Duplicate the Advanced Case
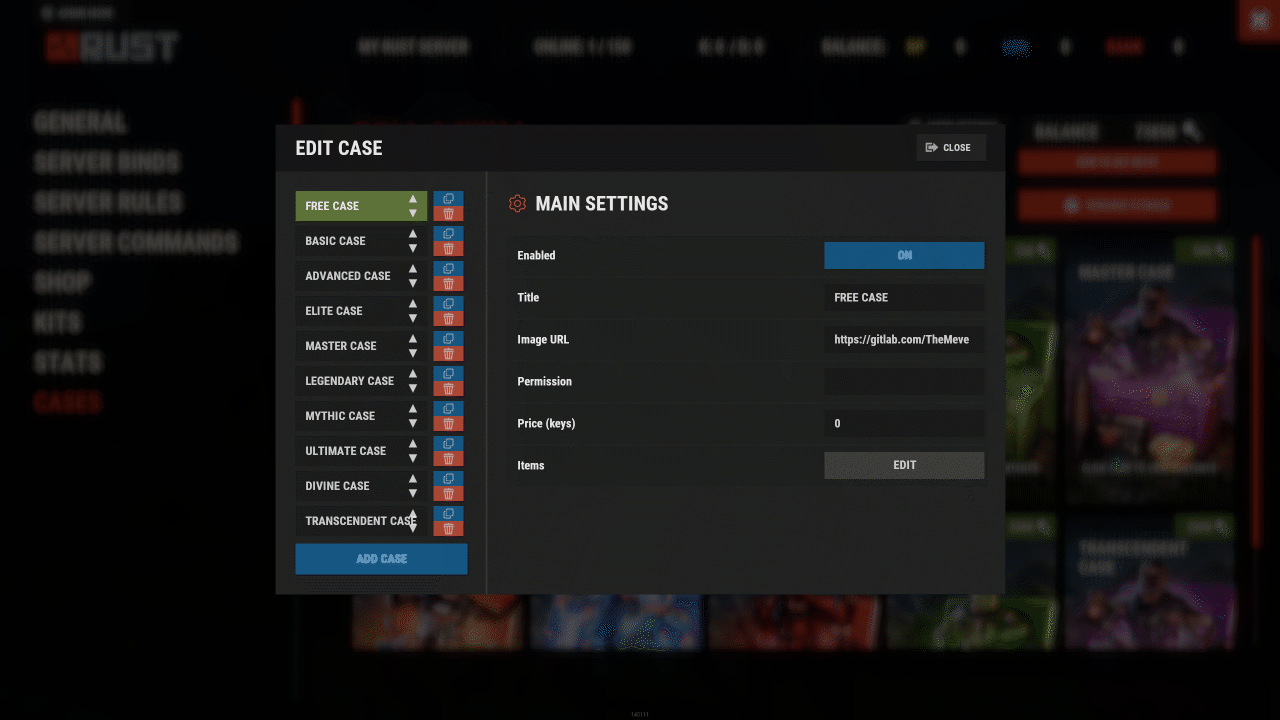Screen dimensions: 1280x720 [448, 269]
